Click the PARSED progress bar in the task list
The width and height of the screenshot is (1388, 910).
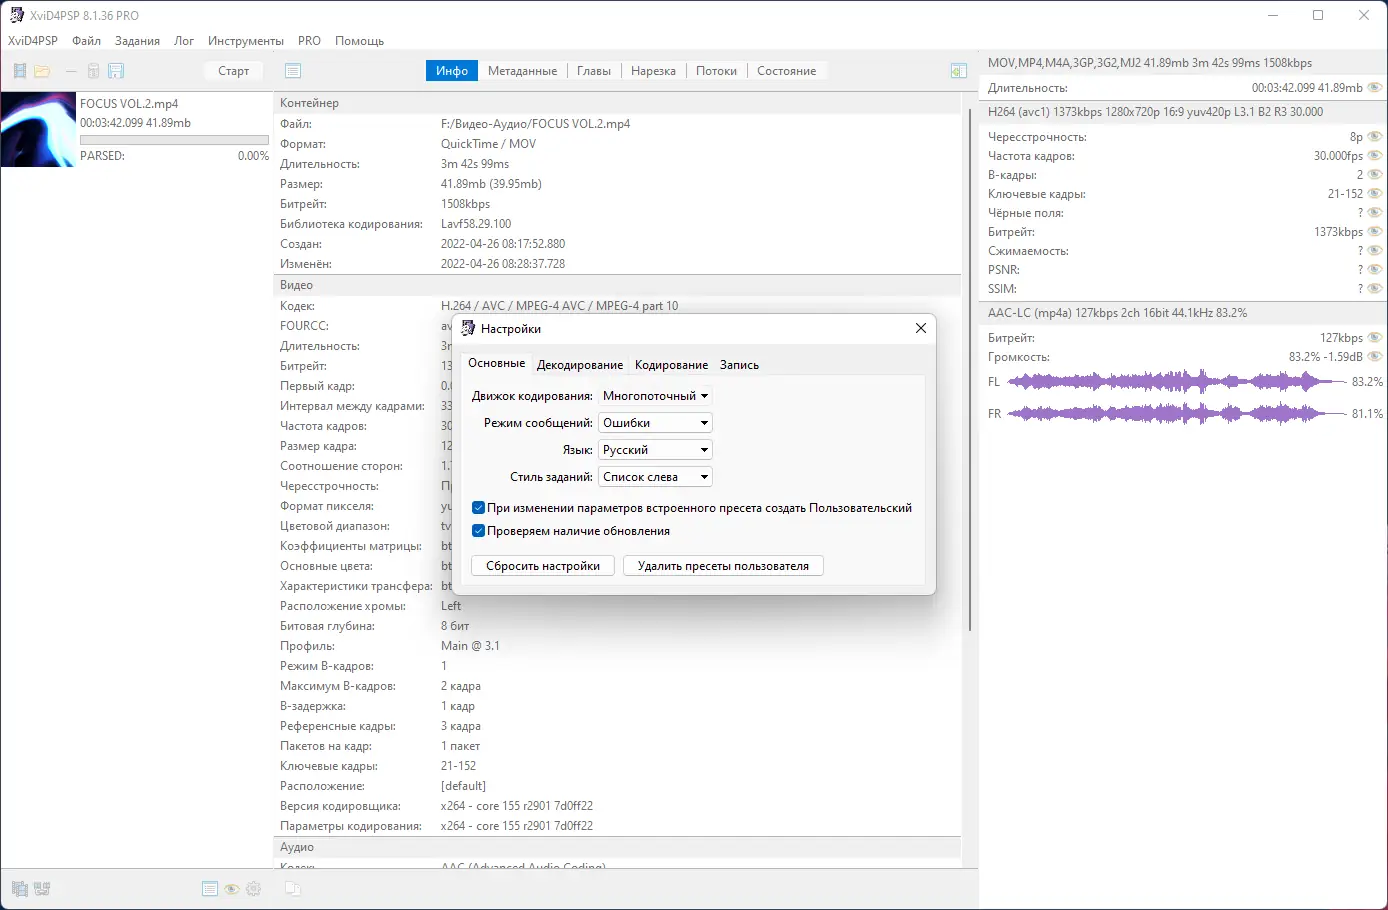(175, 140)
